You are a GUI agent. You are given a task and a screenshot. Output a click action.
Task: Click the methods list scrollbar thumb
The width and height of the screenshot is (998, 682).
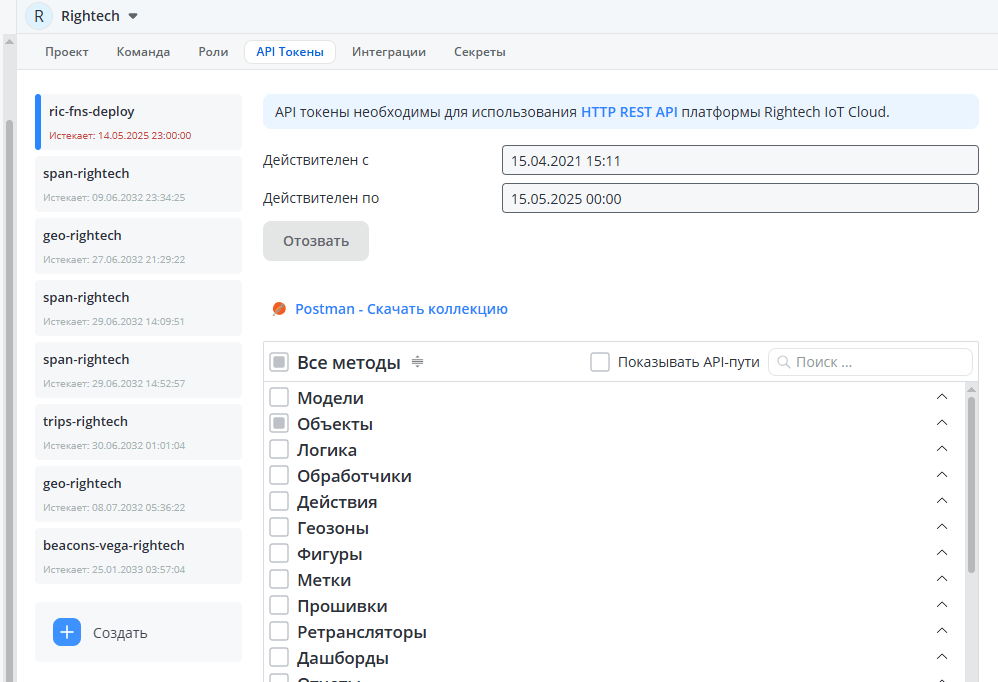point(971,485)
